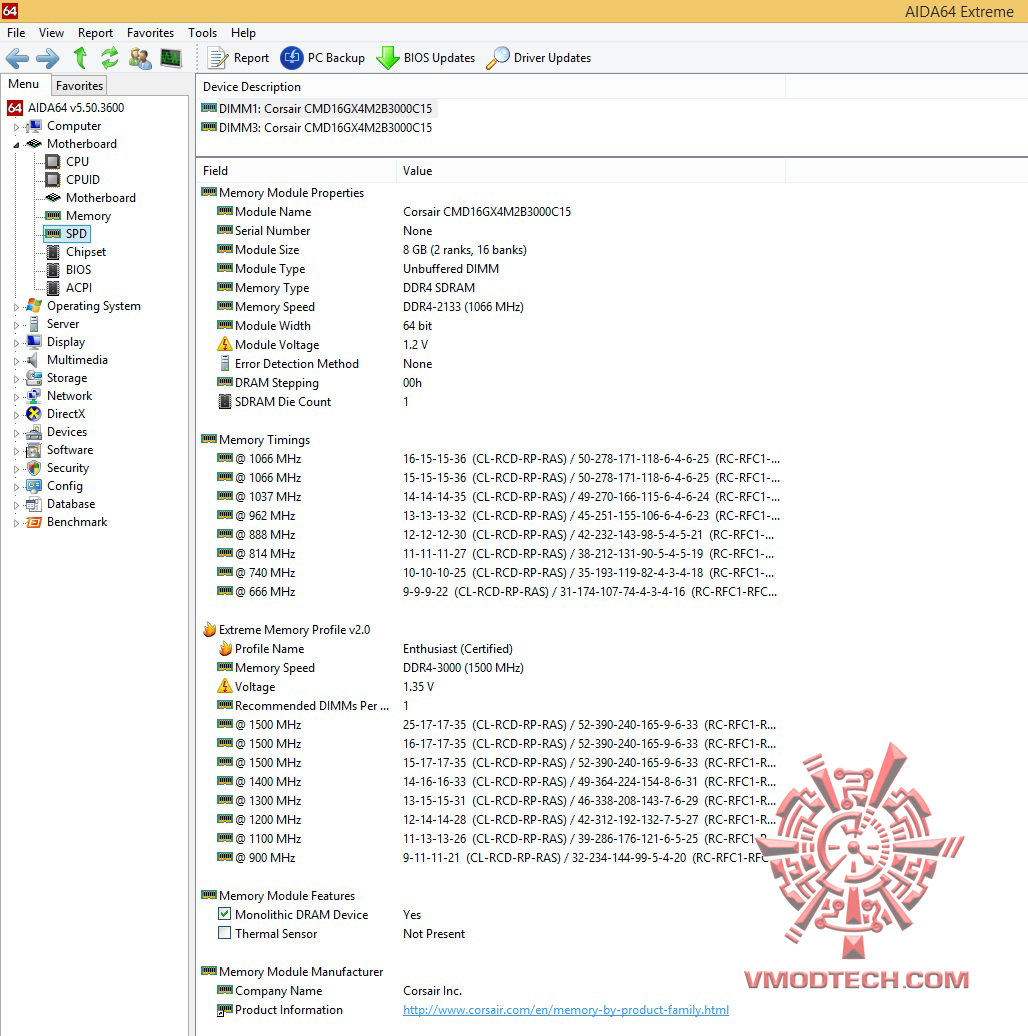Viewport: 1028px width, 1036px height.
Task: Click the Database icon in the tree
Action: tap(34, 504)
